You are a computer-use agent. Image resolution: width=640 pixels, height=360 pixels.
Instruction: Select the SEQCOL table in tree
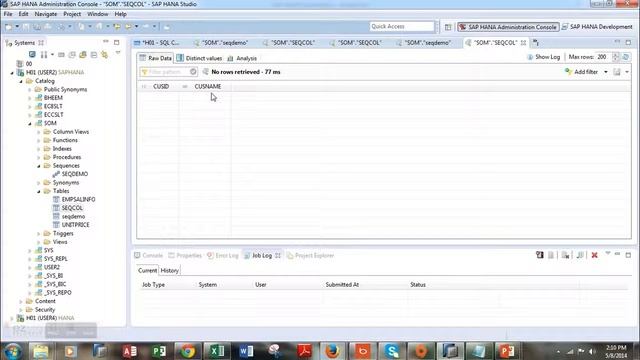tap(72, 208)
